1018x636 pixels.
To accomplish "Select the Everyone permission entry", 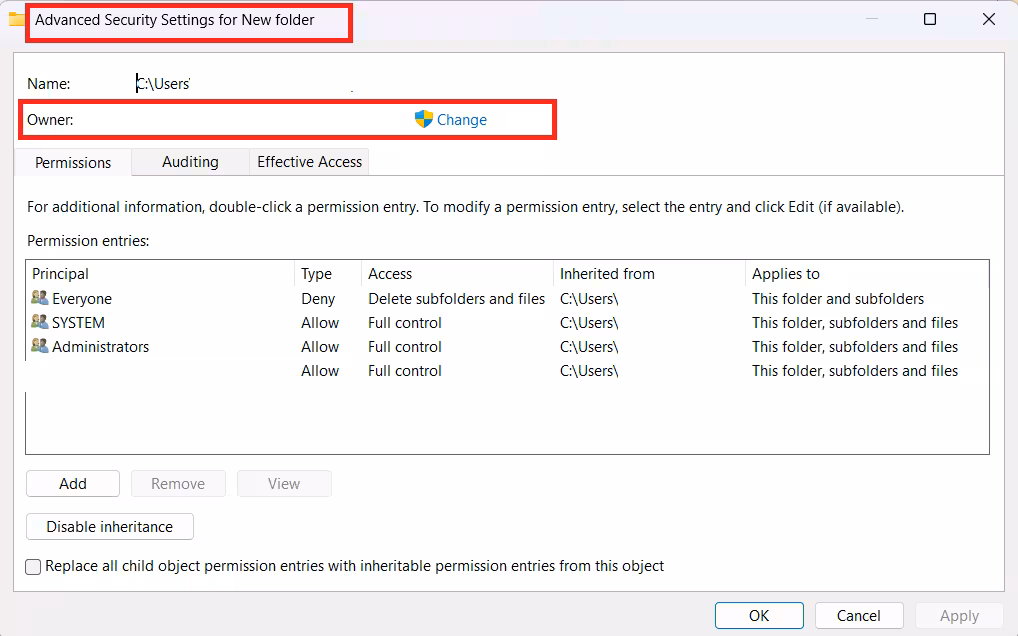I will coord(507,299).
